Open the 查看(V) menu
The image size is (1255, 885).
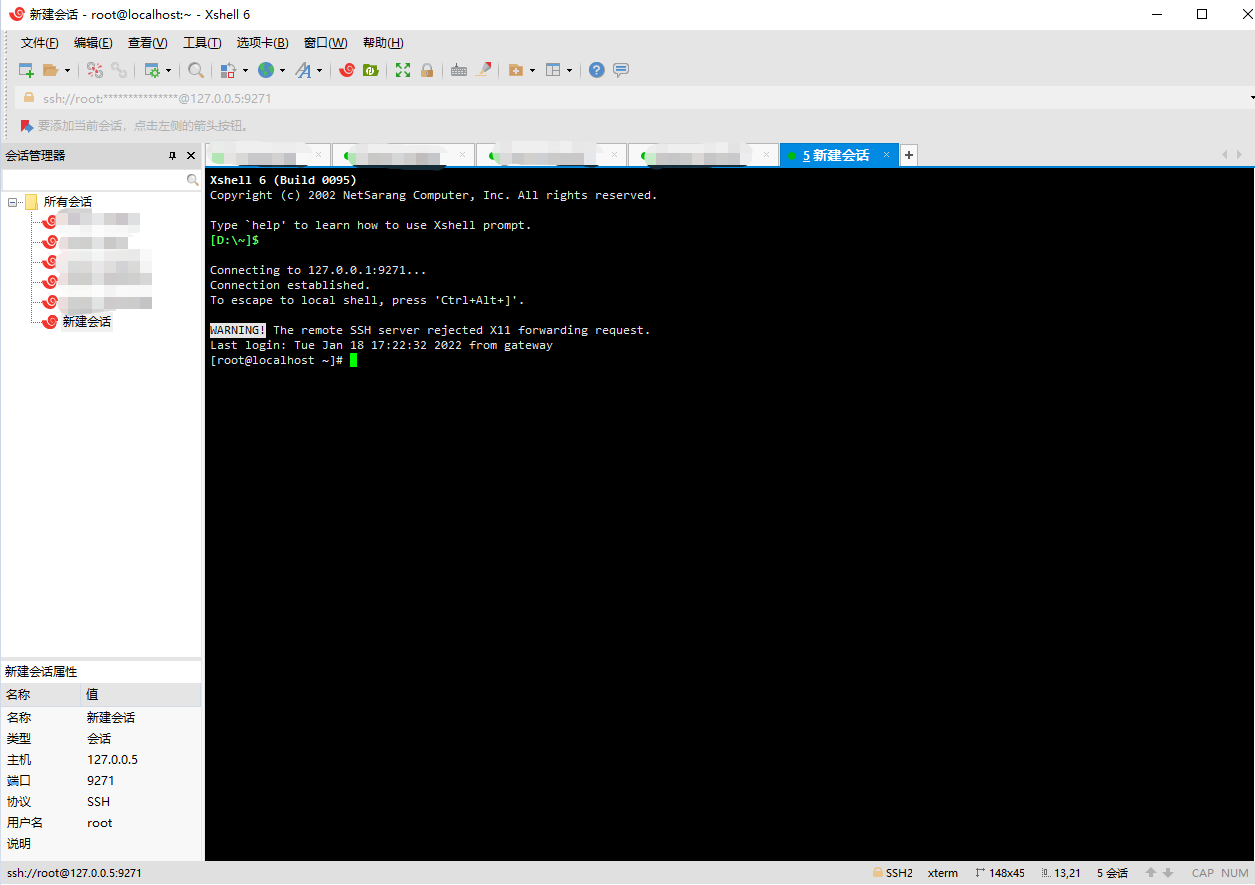tap(147, 43)
